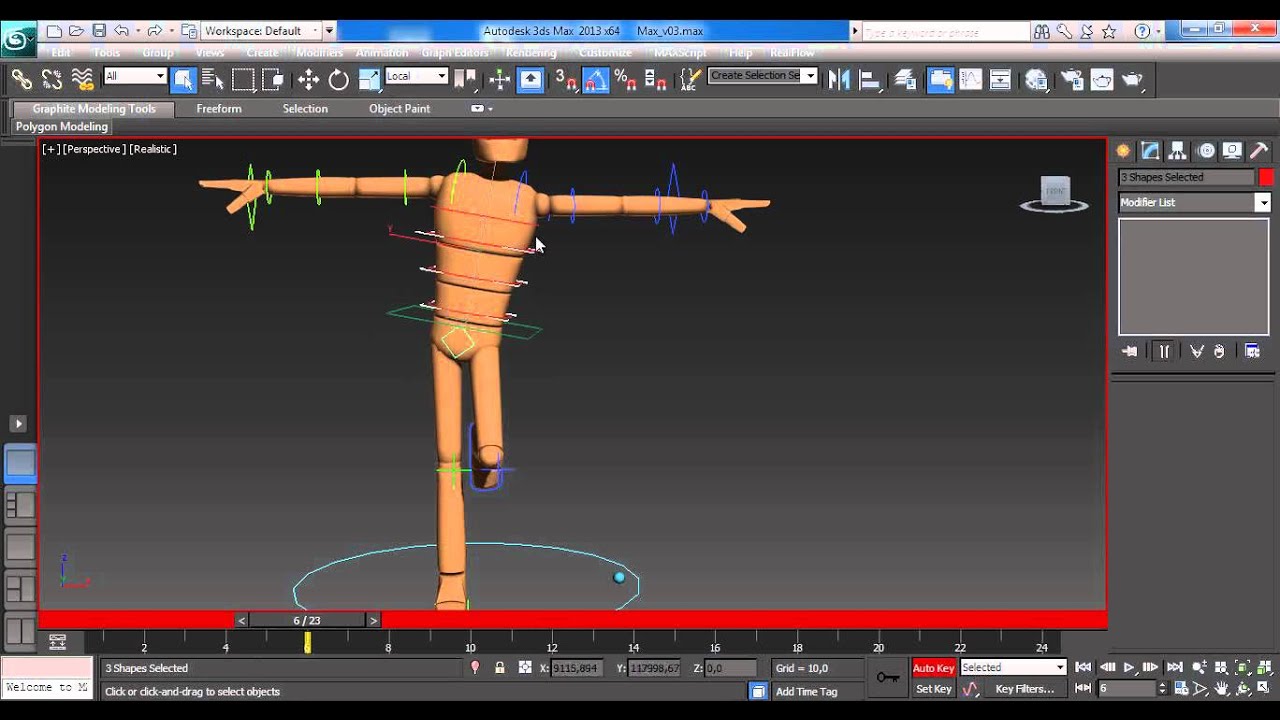The height and width of the screenshot is (720, 1280).
Task: Select the Move transform tool
Action: coord(308,79)
